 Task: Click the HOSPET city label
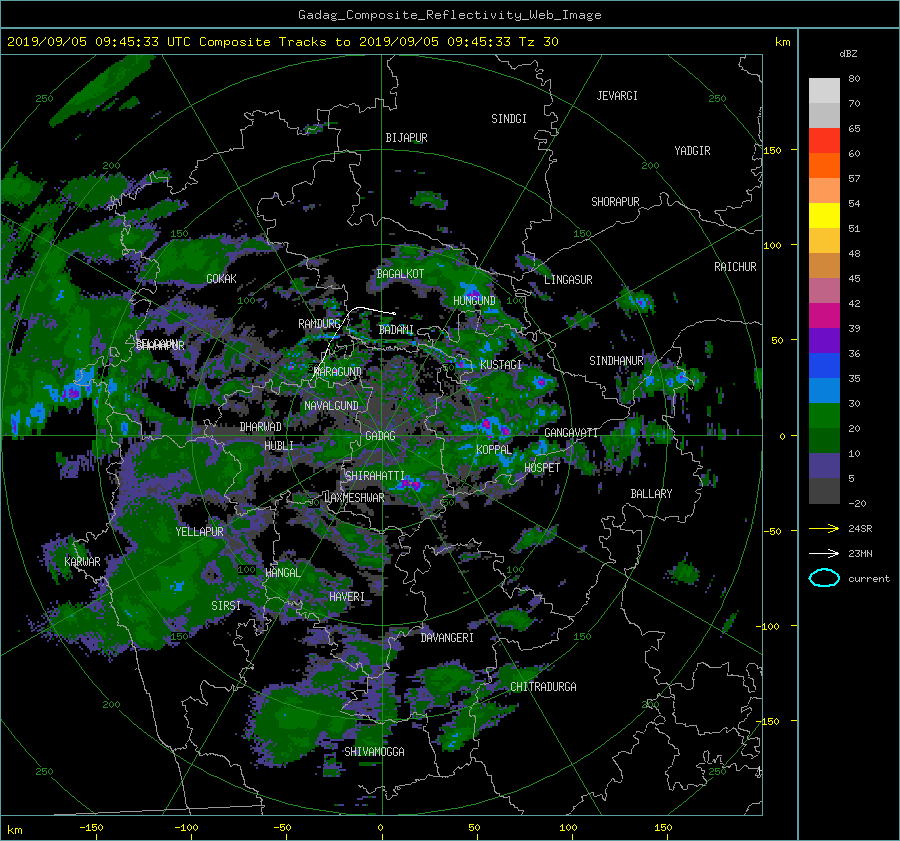pyautogui.click(x=542, y=468)
